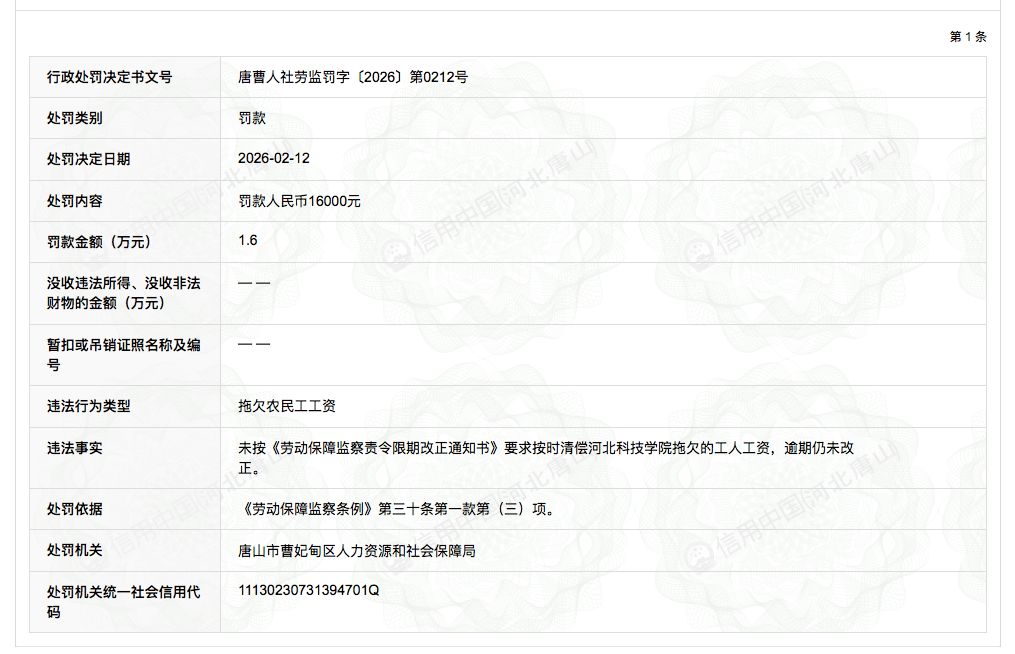The height and width of the screenshot is (654, 1015).
Task: Select the 违法行为类型 label
Action: [88, 406]
